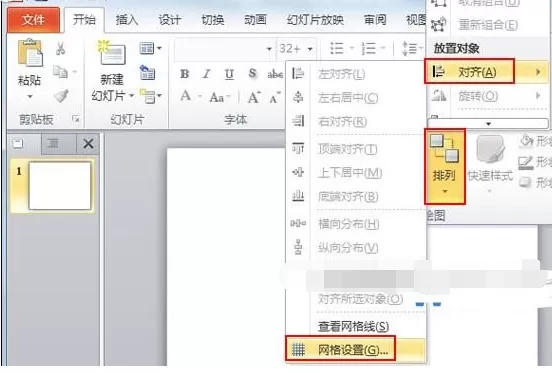Select slide 1 thumbnail
The image size is (552, 373).
[x=59, y=185]
